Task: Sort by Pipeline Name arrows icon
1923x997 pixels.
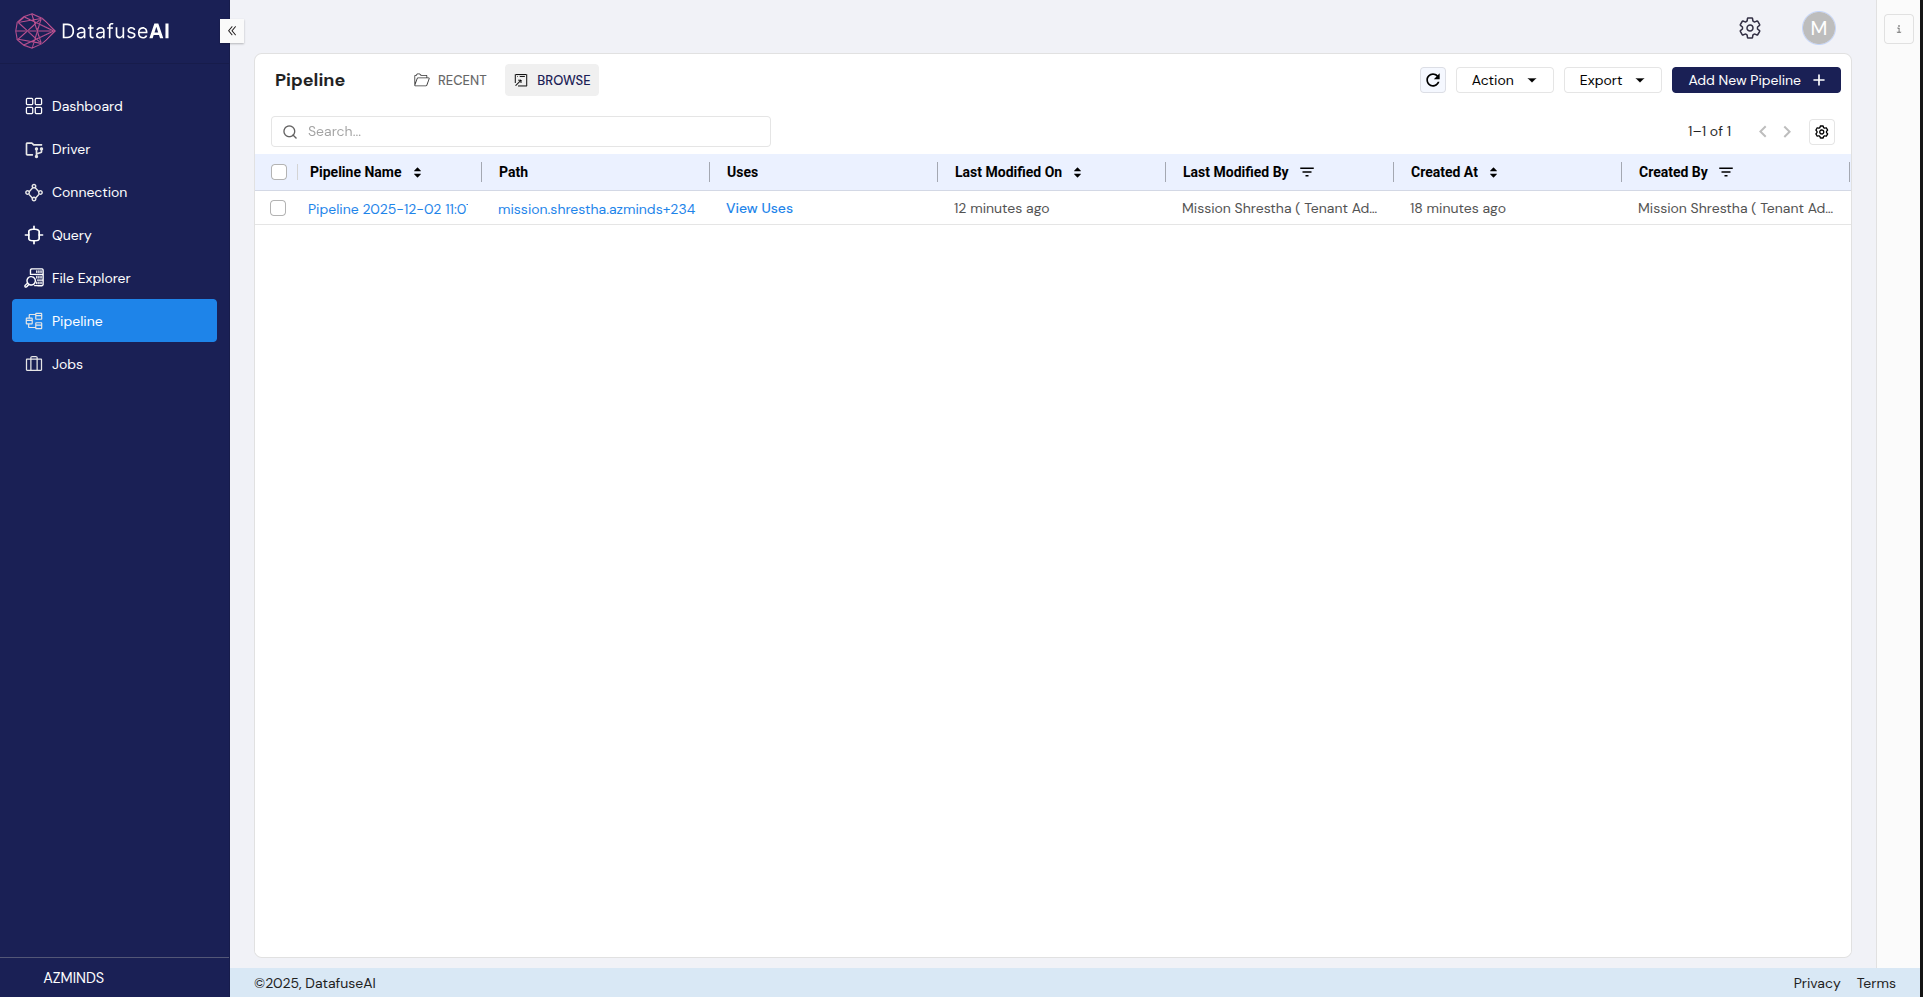Action: [x=417, y=172]
